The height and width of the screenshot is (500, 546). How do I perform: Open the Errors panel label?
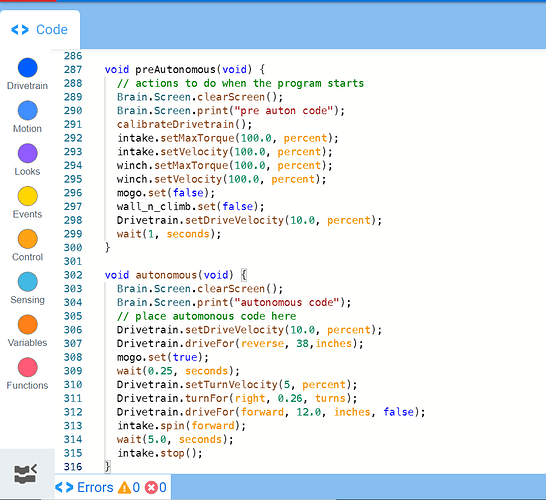[95, 487]
